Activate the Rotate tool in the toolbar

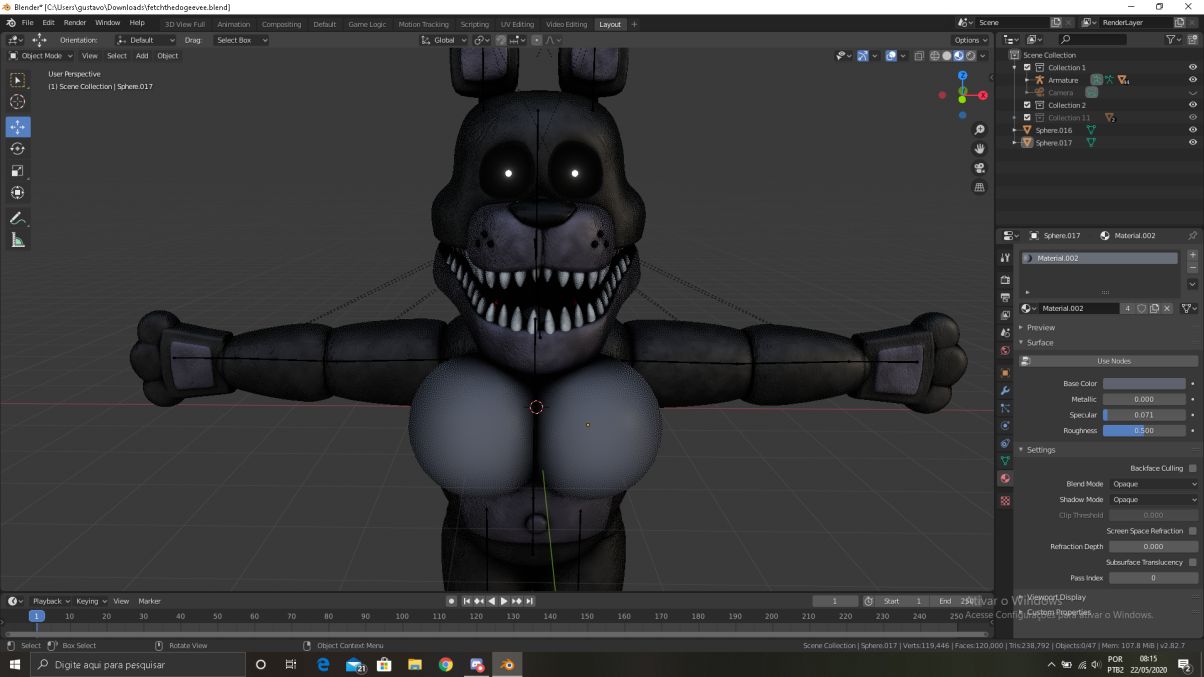(x=18, y=149)
